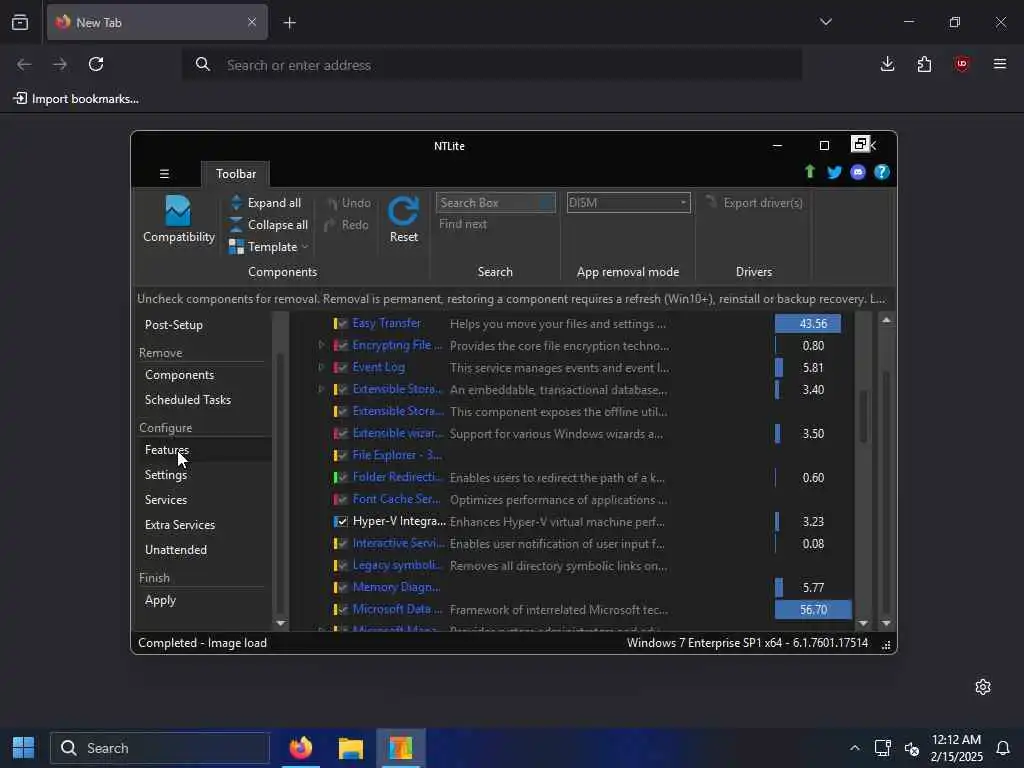
Task: Go to the Apply page
Action: [x=161, y=600]
